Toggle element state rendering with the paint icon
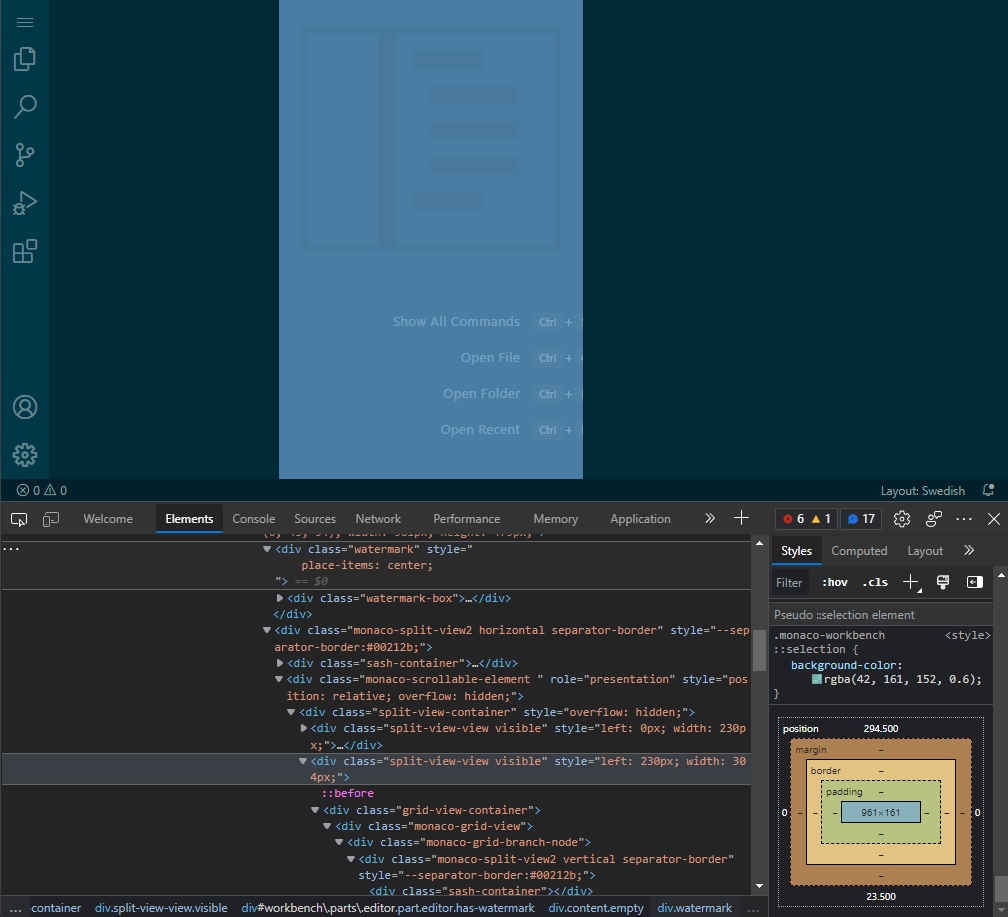 pos(942,582)
